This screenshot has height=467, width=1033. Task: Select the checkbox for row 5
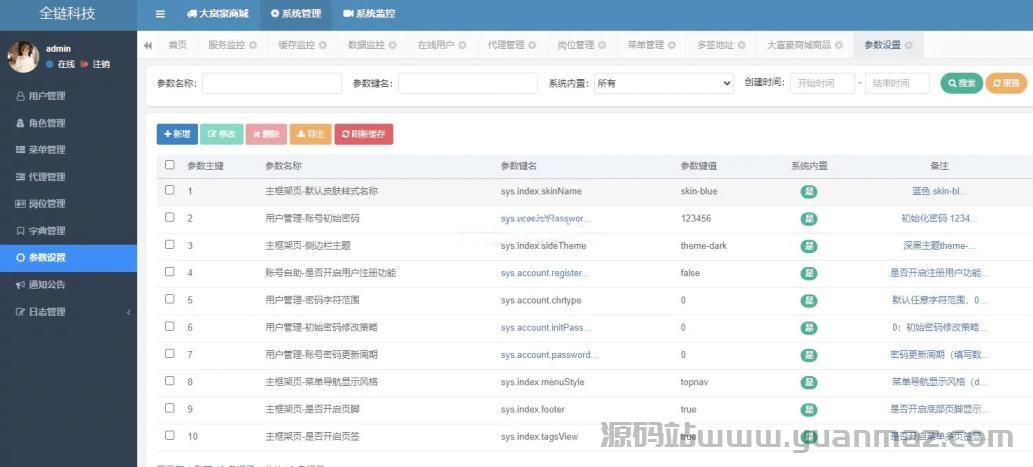coord(170,299)
